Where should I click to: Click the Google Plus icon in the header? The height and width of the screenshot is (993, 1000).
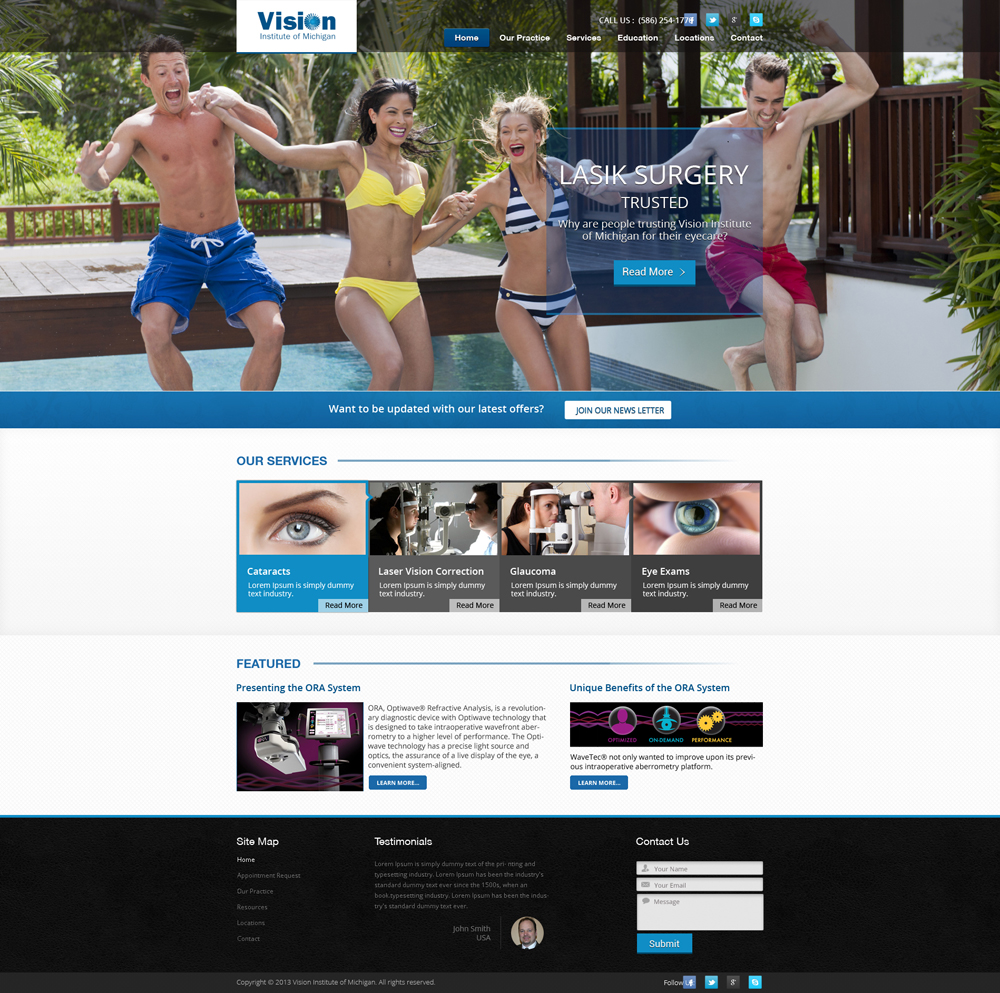coord(734,20)
